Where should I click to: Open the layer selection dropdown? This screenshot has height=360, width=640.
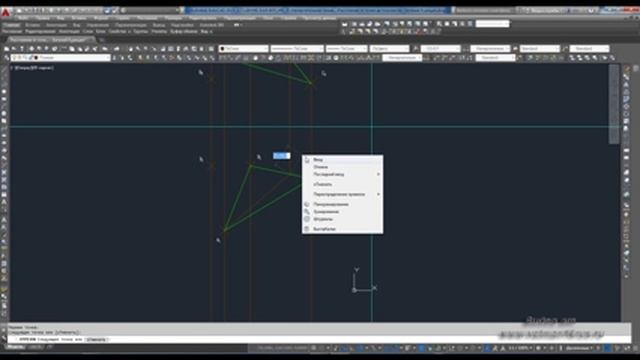60,58
